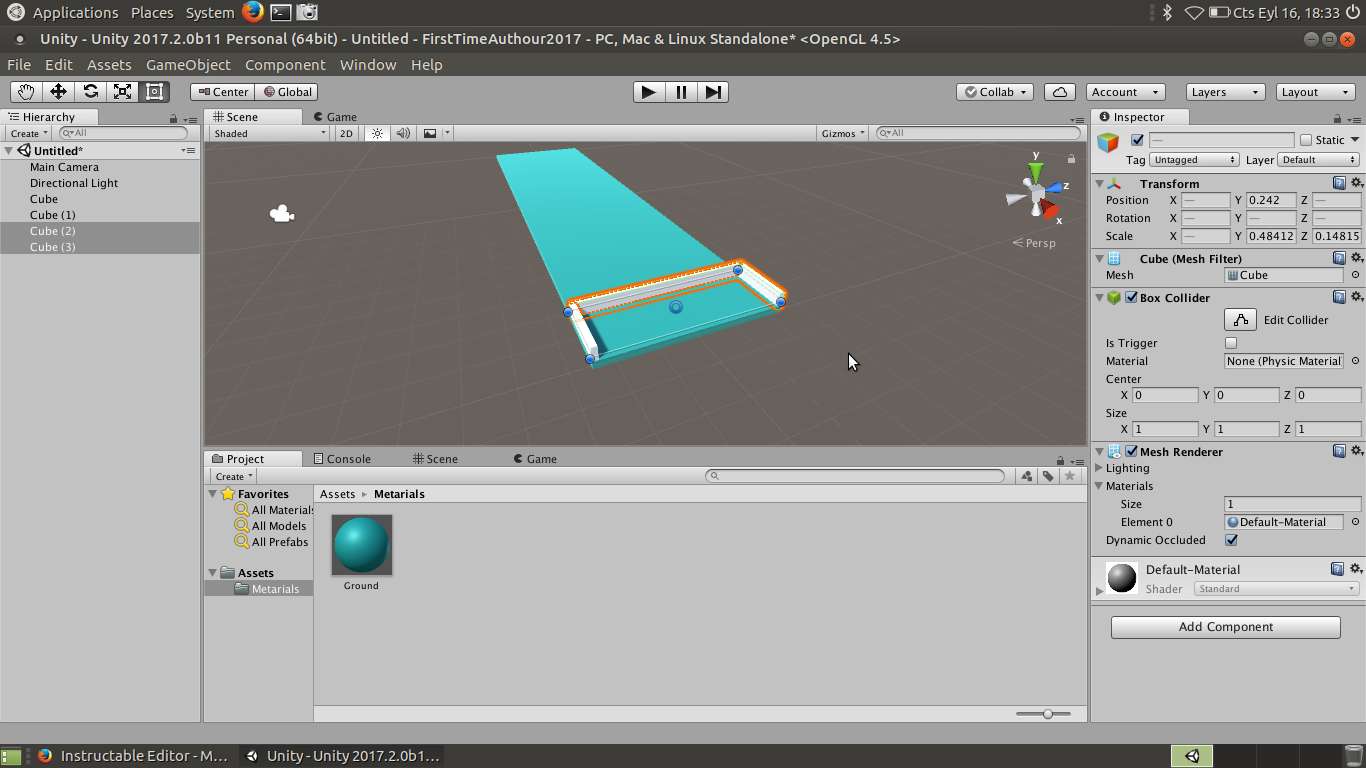Open the screenshot tool camera icon

308,12
